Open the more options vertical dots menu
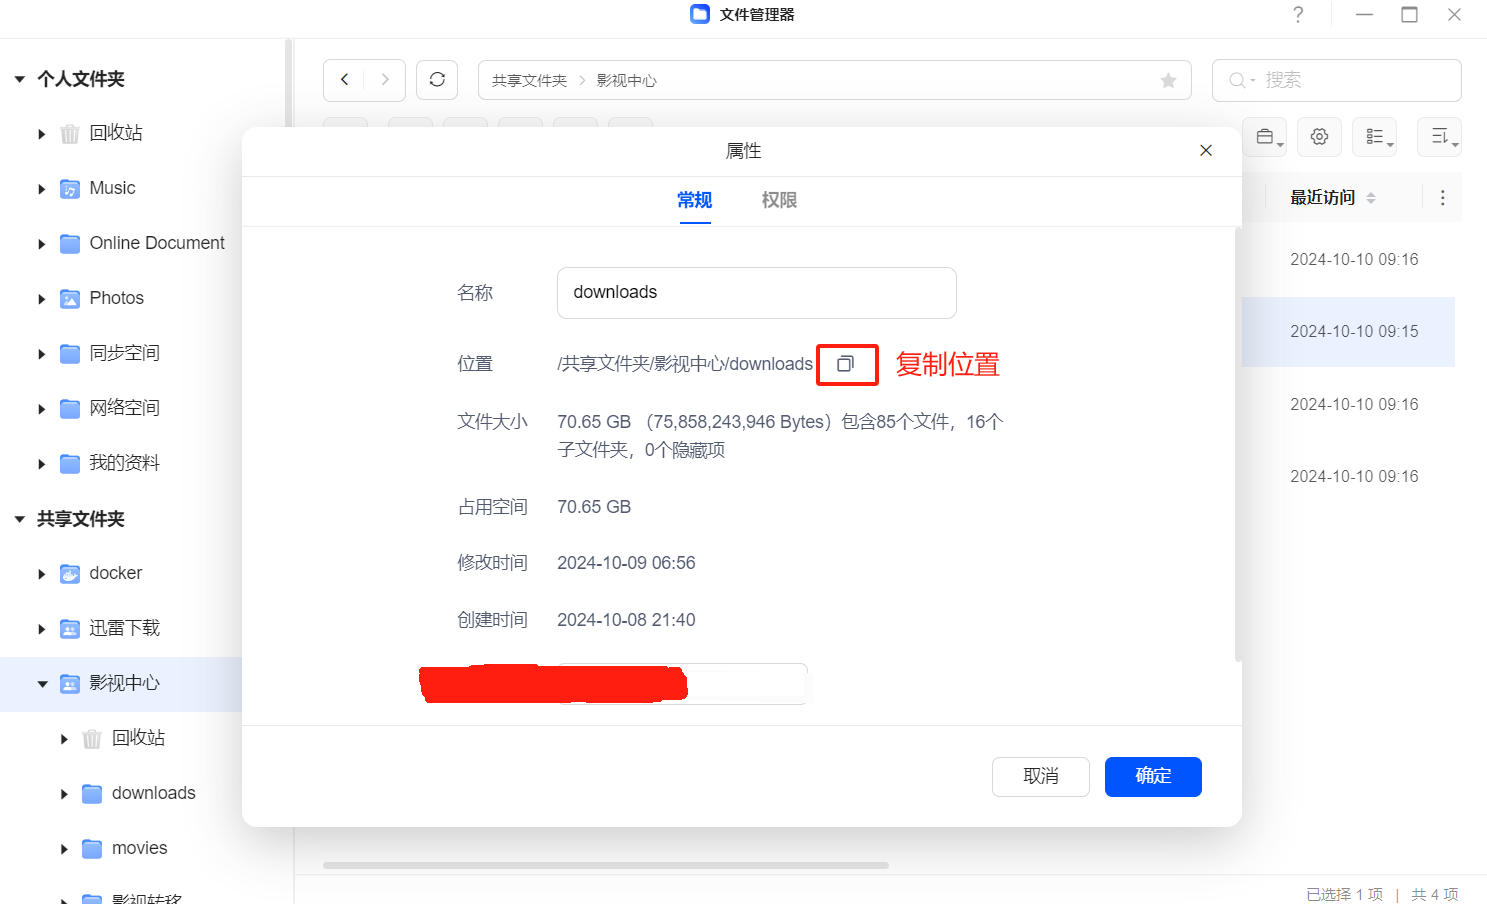1487x904 pixels. pos(1442,198)
